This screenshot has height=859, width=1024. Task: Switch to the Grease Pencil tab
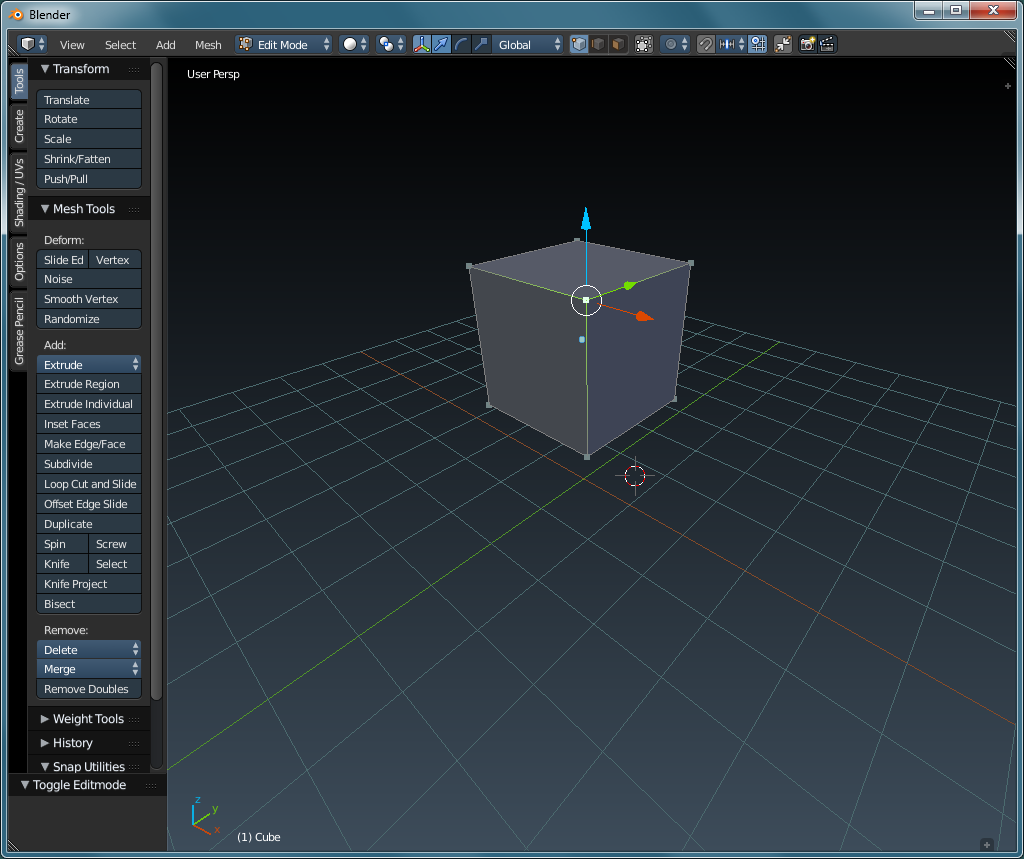19,331
